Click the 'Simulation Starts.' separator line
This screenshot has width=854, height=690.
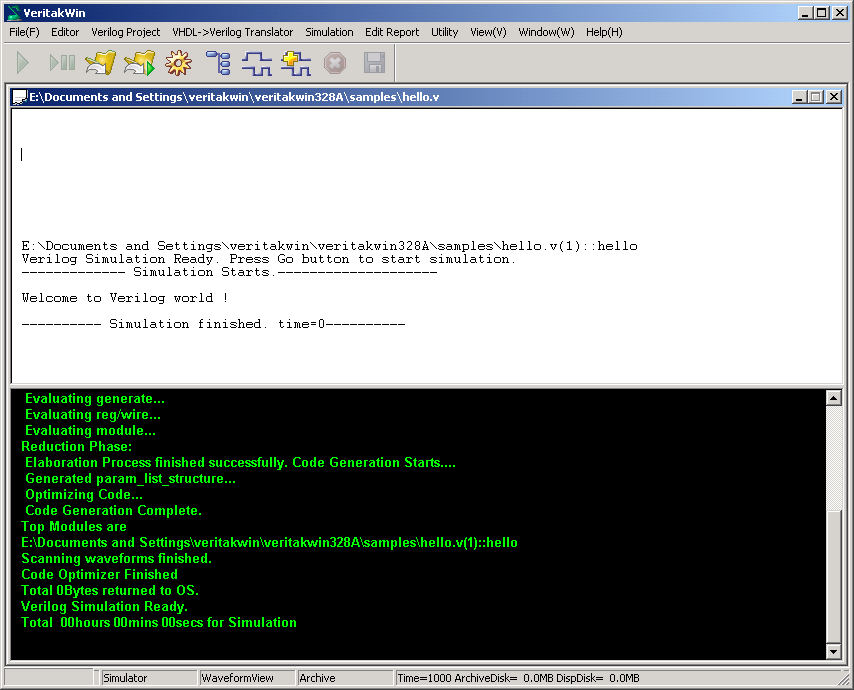(229, 272)
